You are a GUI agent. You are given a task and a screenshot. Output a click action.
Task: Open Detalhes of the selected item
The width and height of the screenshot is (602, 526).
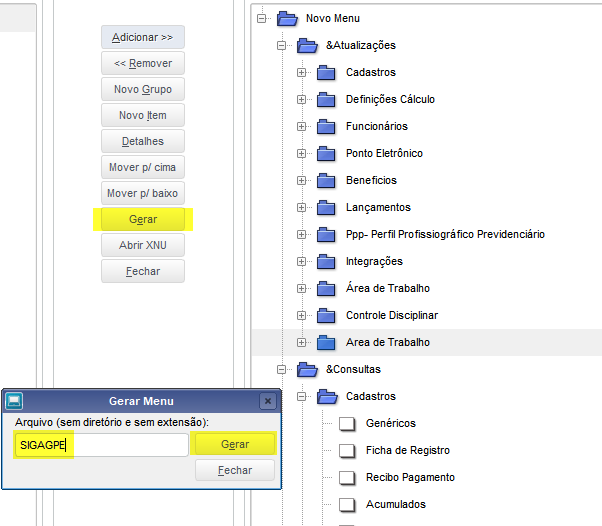click(143, 141)
